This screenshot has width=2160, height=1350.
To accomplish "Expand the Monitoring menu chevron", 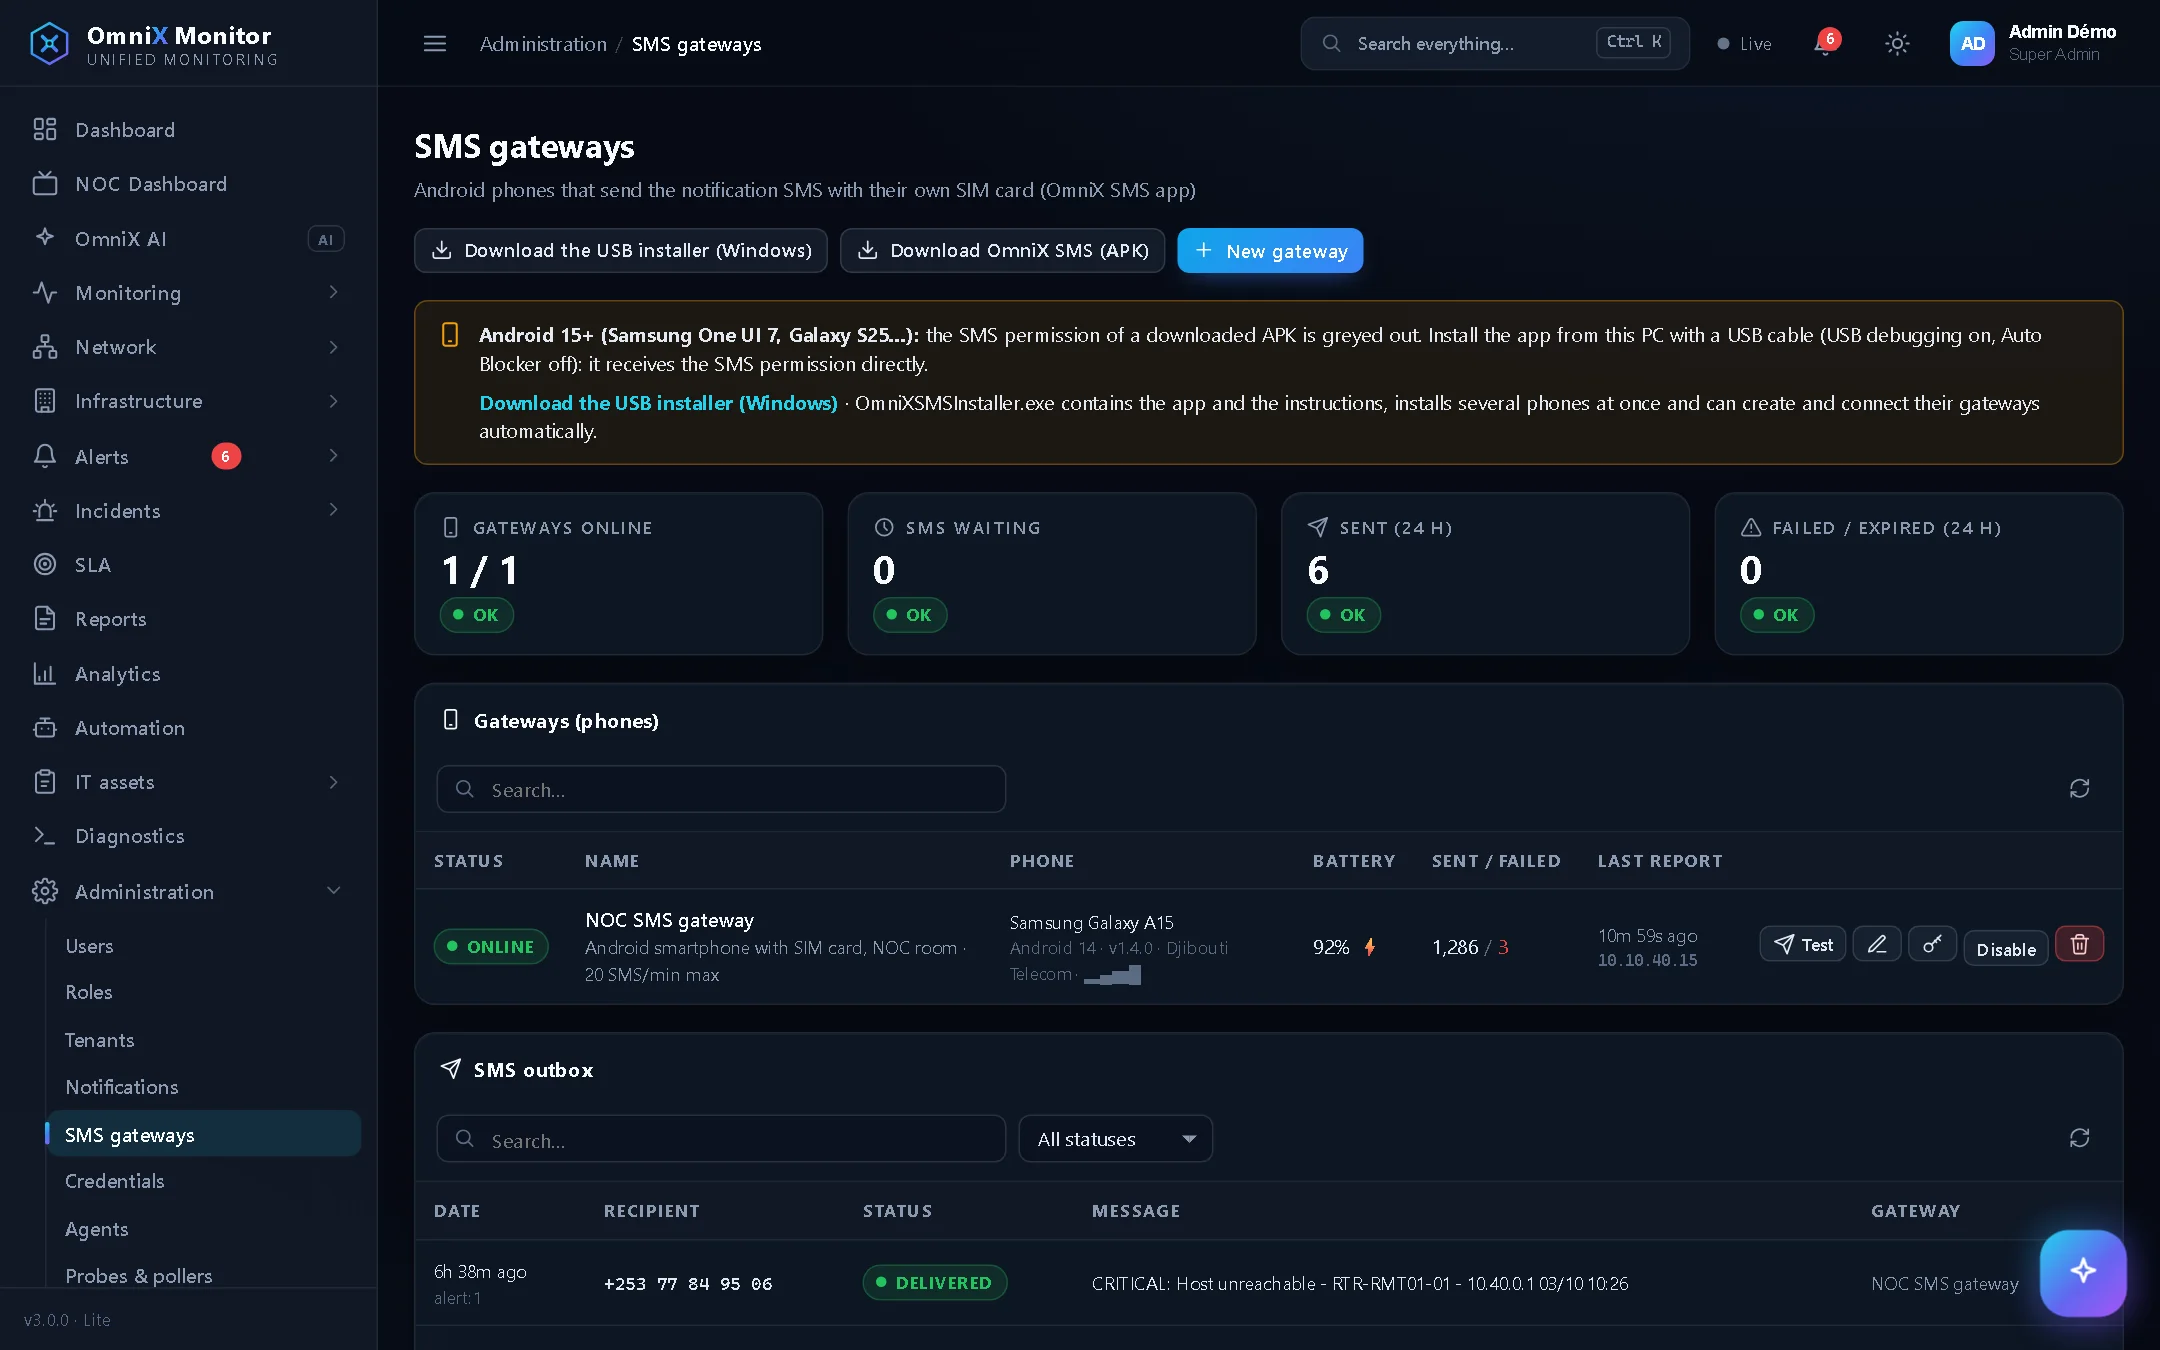I will tap(334, 292).
